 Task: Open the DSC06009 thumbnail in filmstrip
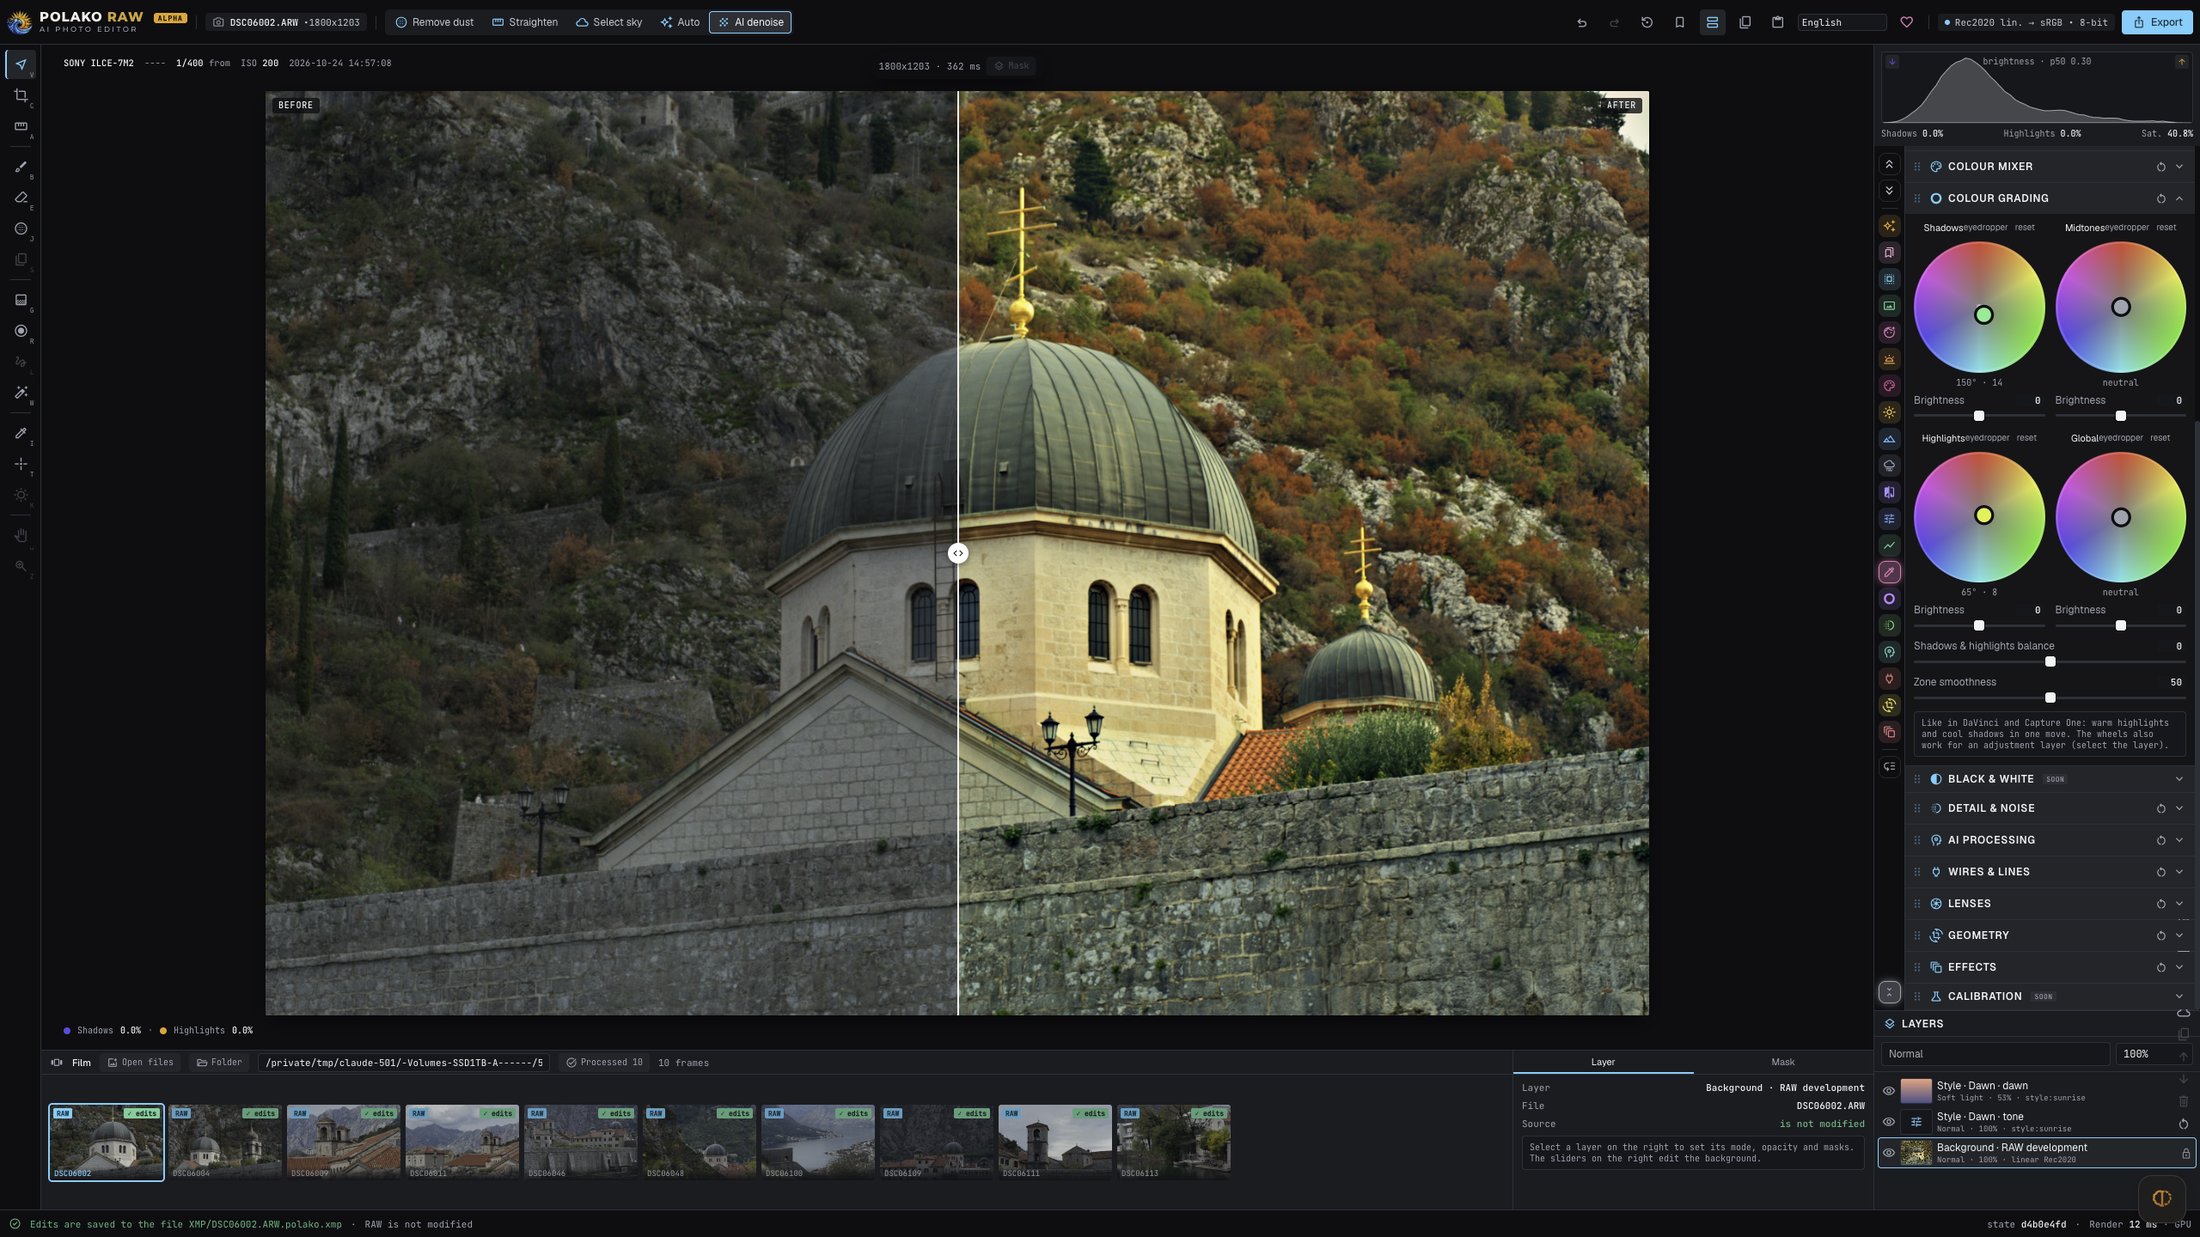(x=343, y=1142)
